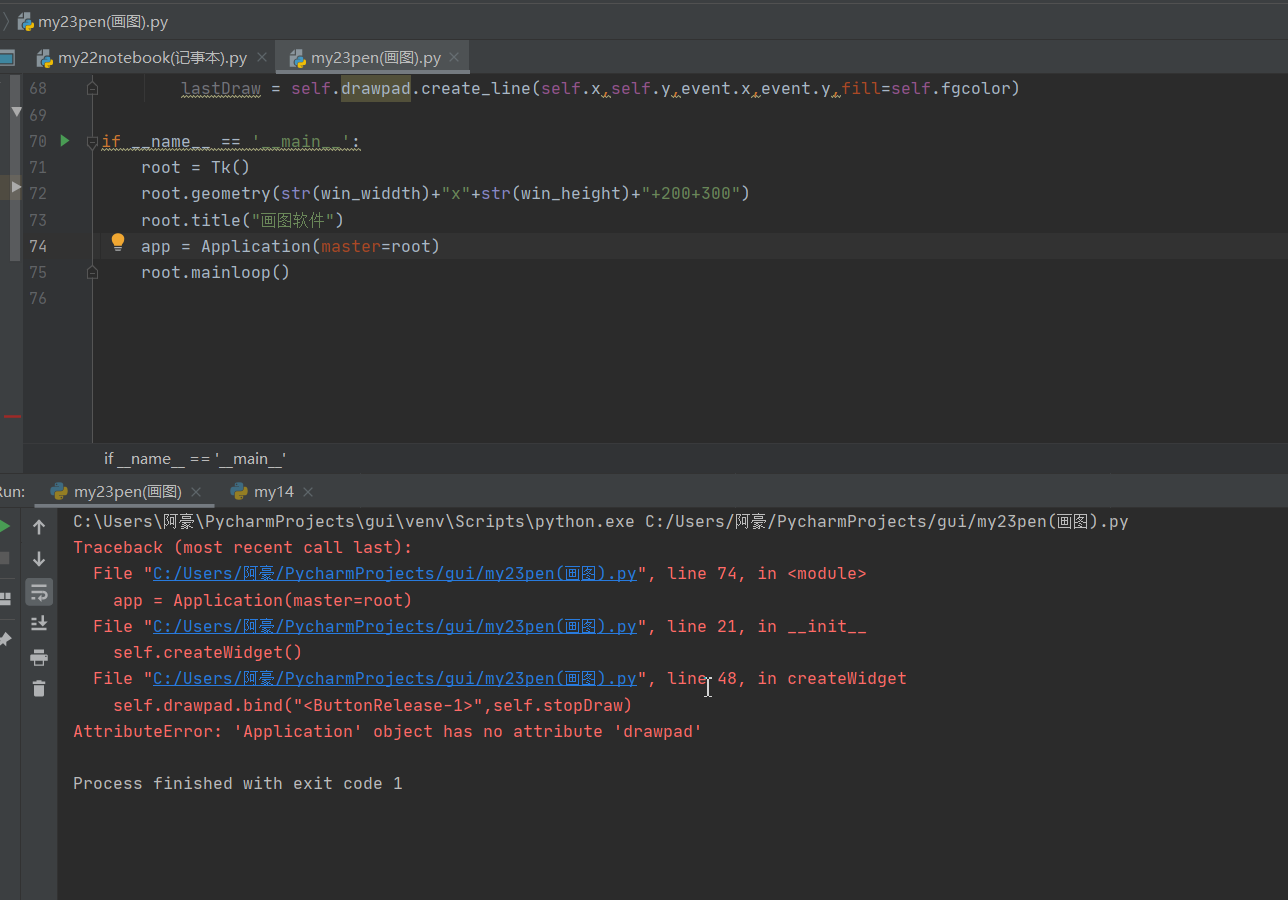
Task: Click the if __name__ == '__main__' code breadcrumb
Action: coord(195,458)
